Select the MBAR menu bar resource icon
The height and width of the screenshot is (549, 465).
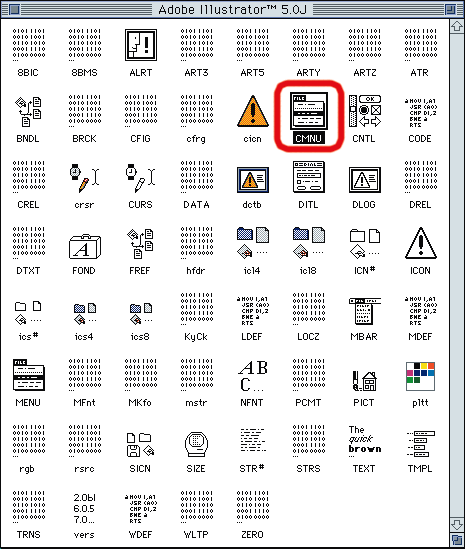pyautogui.click(x=365, y=311)
